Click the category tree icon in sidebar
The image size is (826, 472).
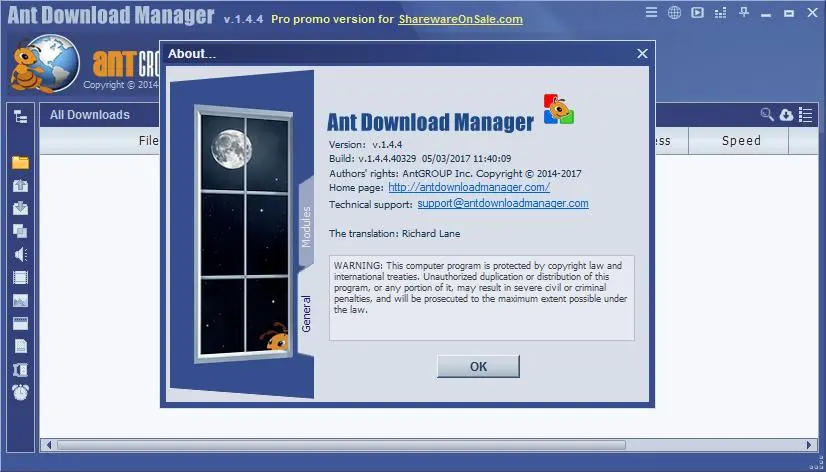(x=21, y=116)
